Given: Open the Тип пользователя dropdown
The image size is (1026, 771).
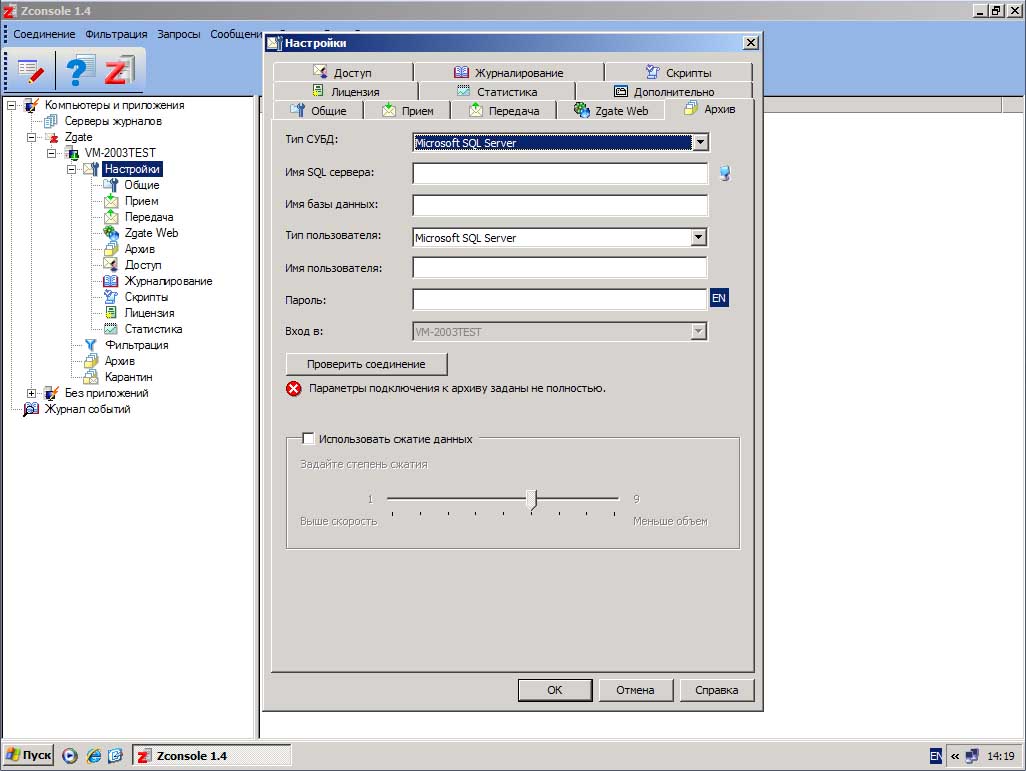Looking at the screenshot, I should (x=699, y=238).
